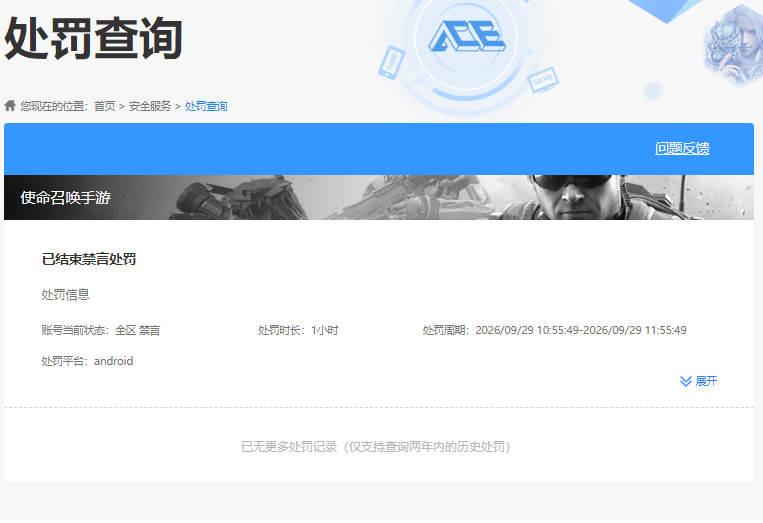Click the 已无更多处罚记录 notice text
Viewport: 763px width, 523px height.
(x=376, y=447)
